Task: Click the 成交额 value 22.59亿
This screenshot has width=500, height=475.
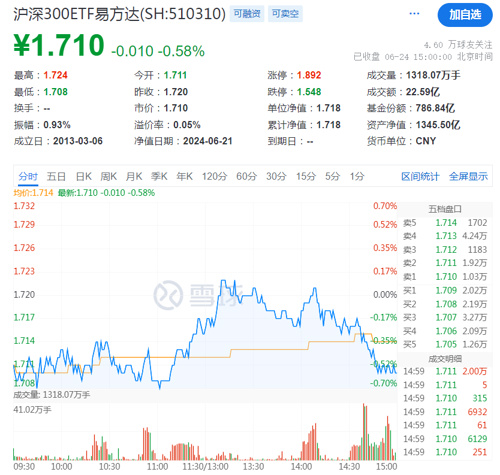Action: tap(423, 92)
